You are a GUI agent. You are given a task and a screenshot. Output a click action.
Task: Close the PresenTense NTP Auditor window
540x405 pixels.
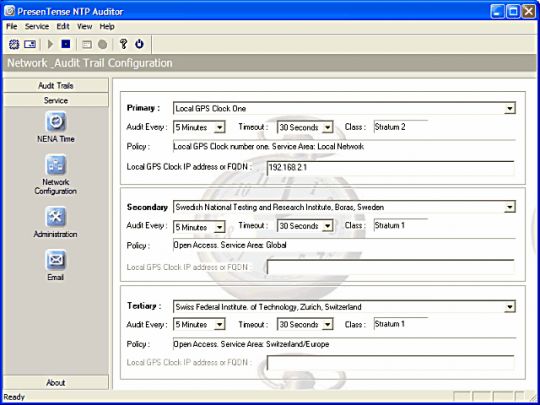point(528,11)
